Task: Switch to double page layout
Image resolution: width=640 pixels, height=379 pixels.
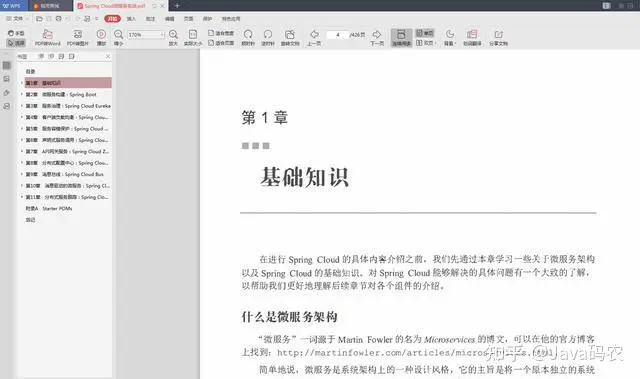Action: click(425, 43)
